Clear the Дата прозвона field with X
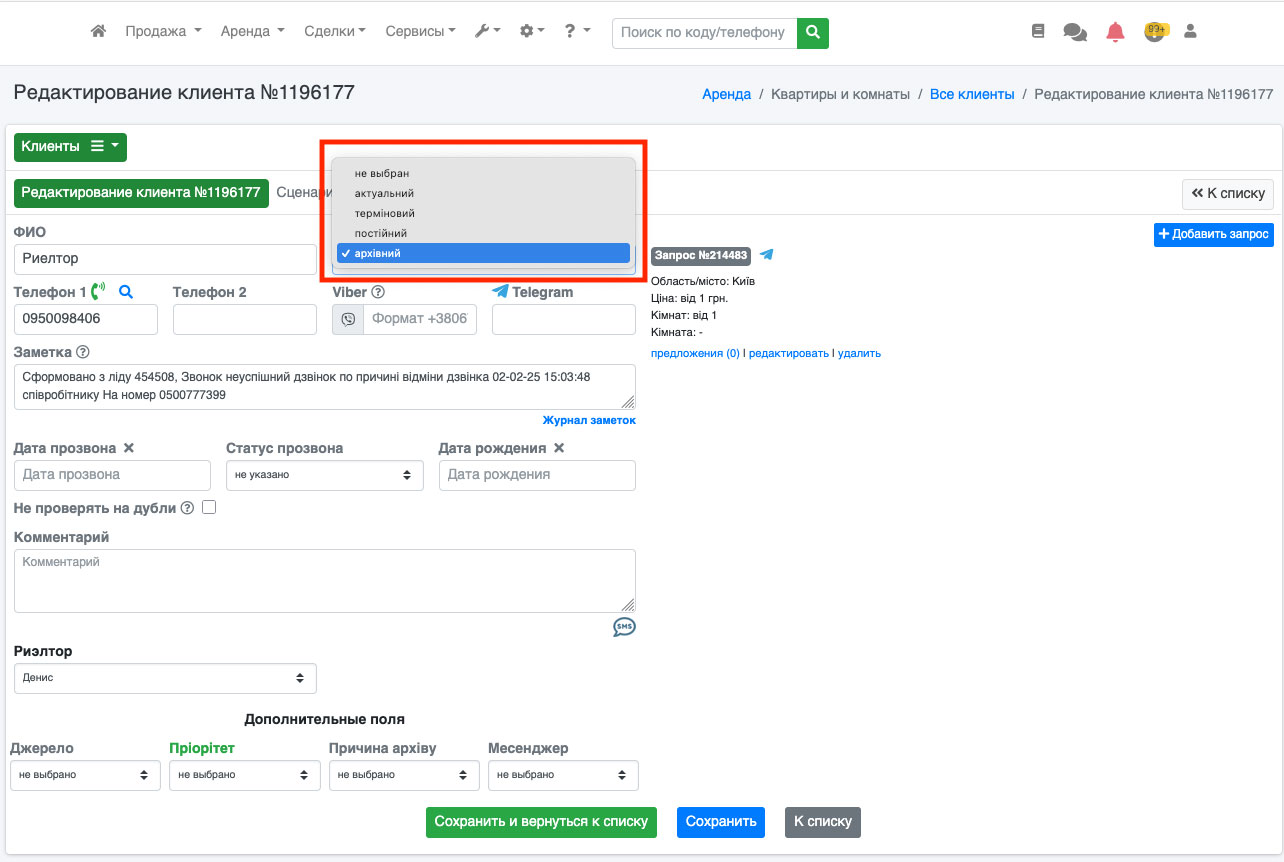 [129, 448]
